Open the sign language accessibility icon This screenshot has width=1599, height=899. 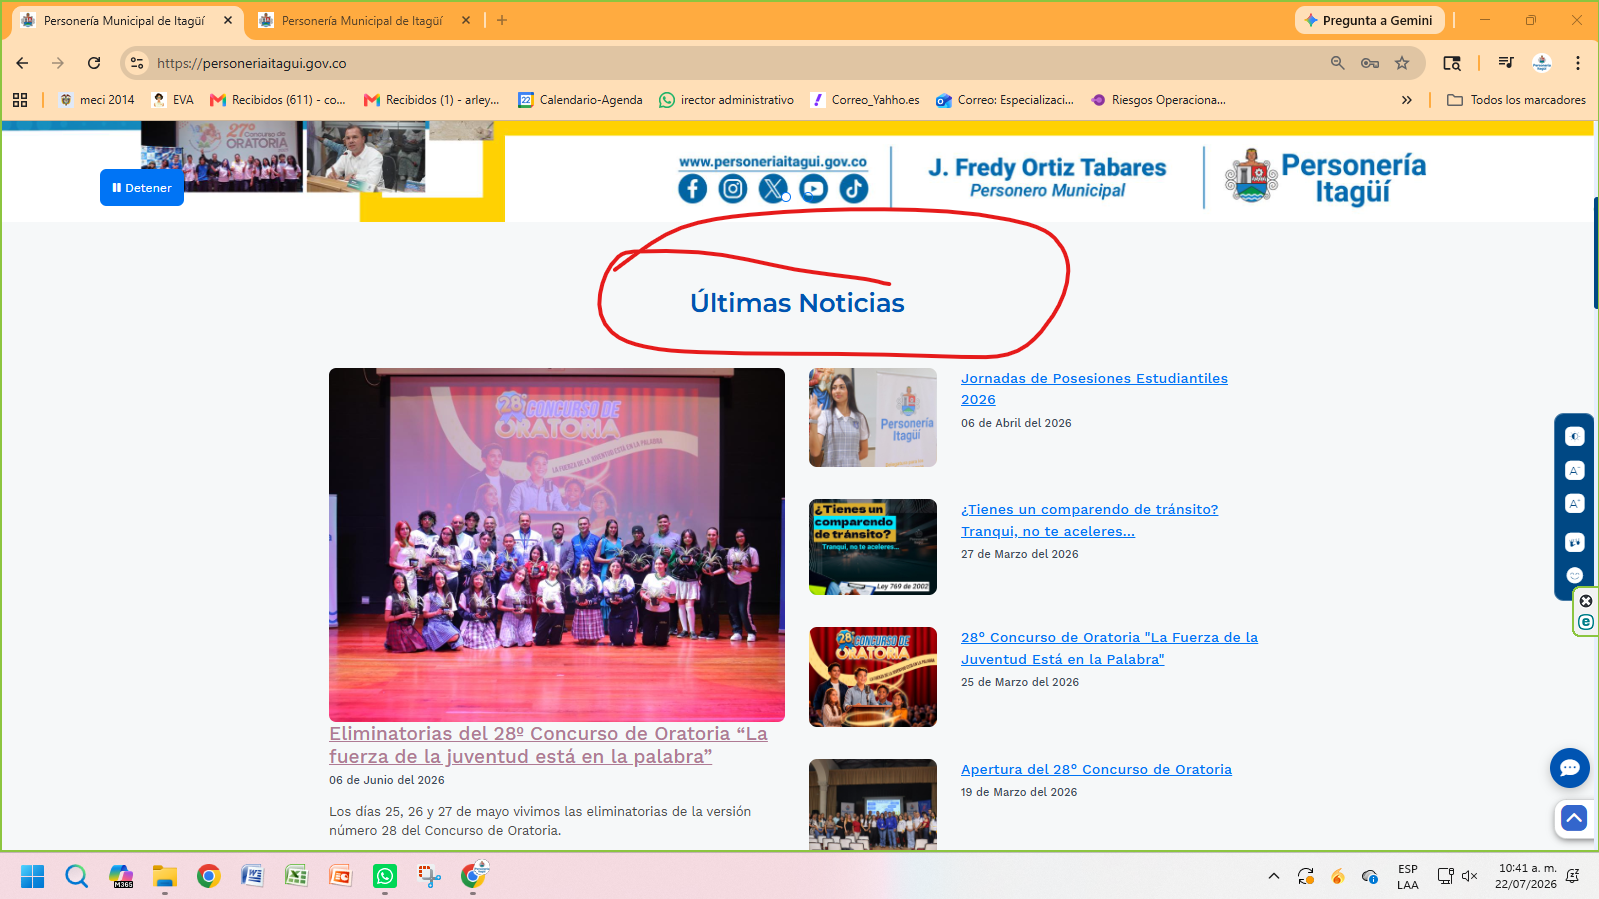1574,542
